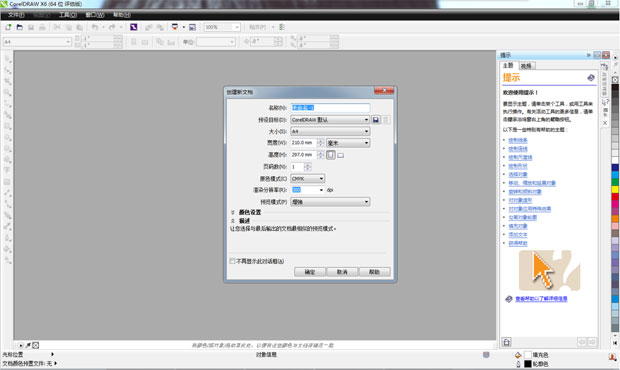Open the page size A4 dropdown in dialog
Viewport: 620px width, 370px height.
click(x=330, y=131)
